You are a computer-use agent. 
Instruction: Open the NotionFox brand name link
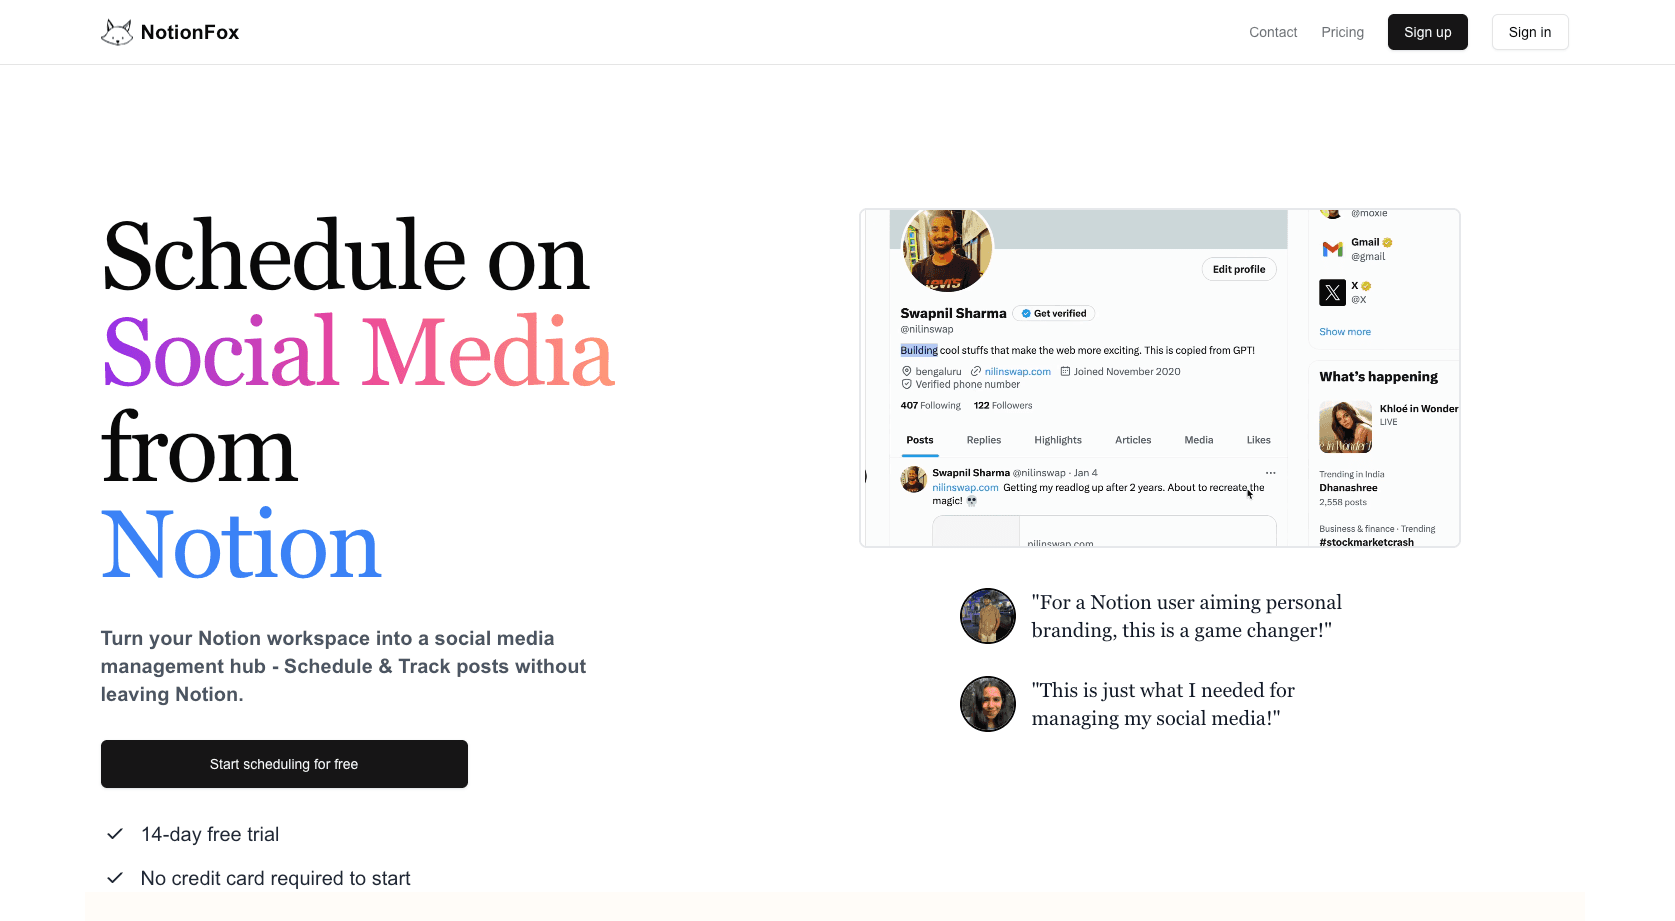coord(190,32)
